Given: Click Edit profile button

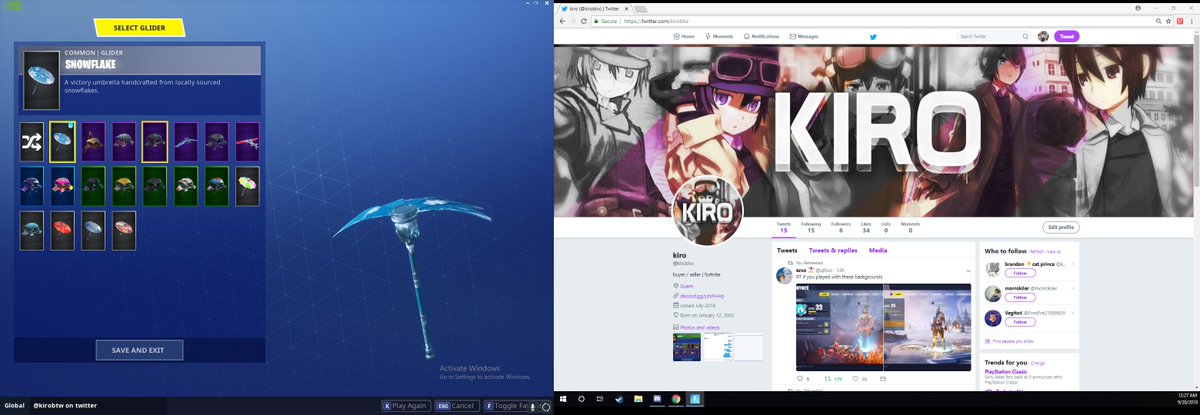Looking at the screenshot, I should pos(1061,227).
